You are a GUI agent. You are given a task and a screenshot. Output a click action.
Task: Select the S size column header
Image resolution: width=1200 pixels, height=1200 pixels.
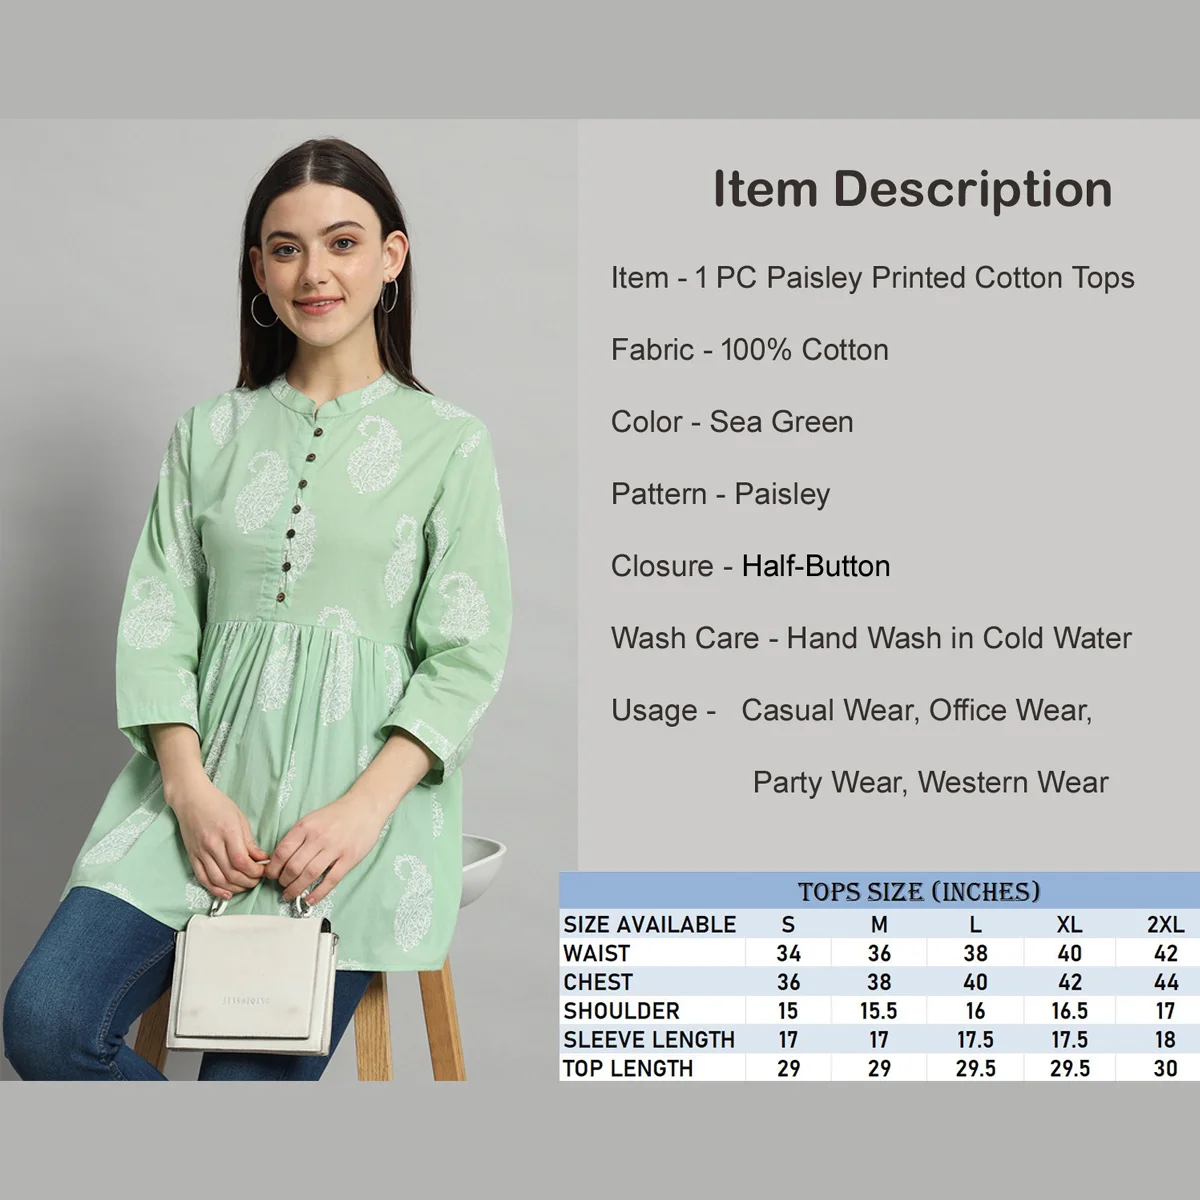tap(788, 925)
